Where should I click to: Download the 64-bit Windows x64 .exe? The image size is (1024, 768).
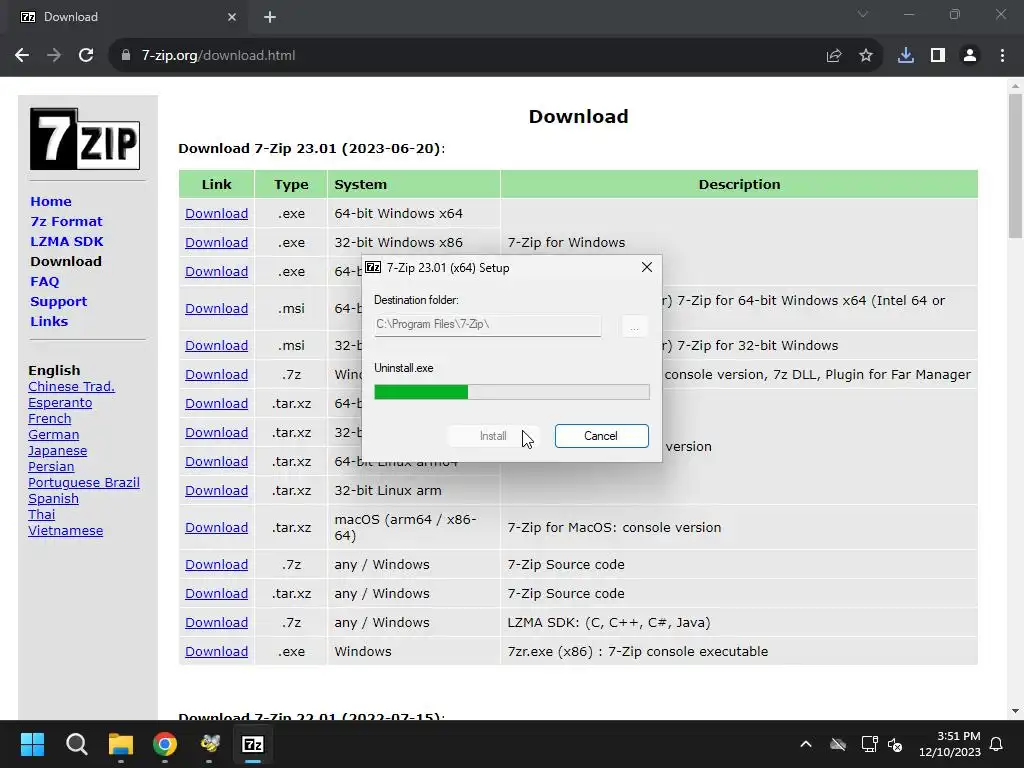click(216, 214)
